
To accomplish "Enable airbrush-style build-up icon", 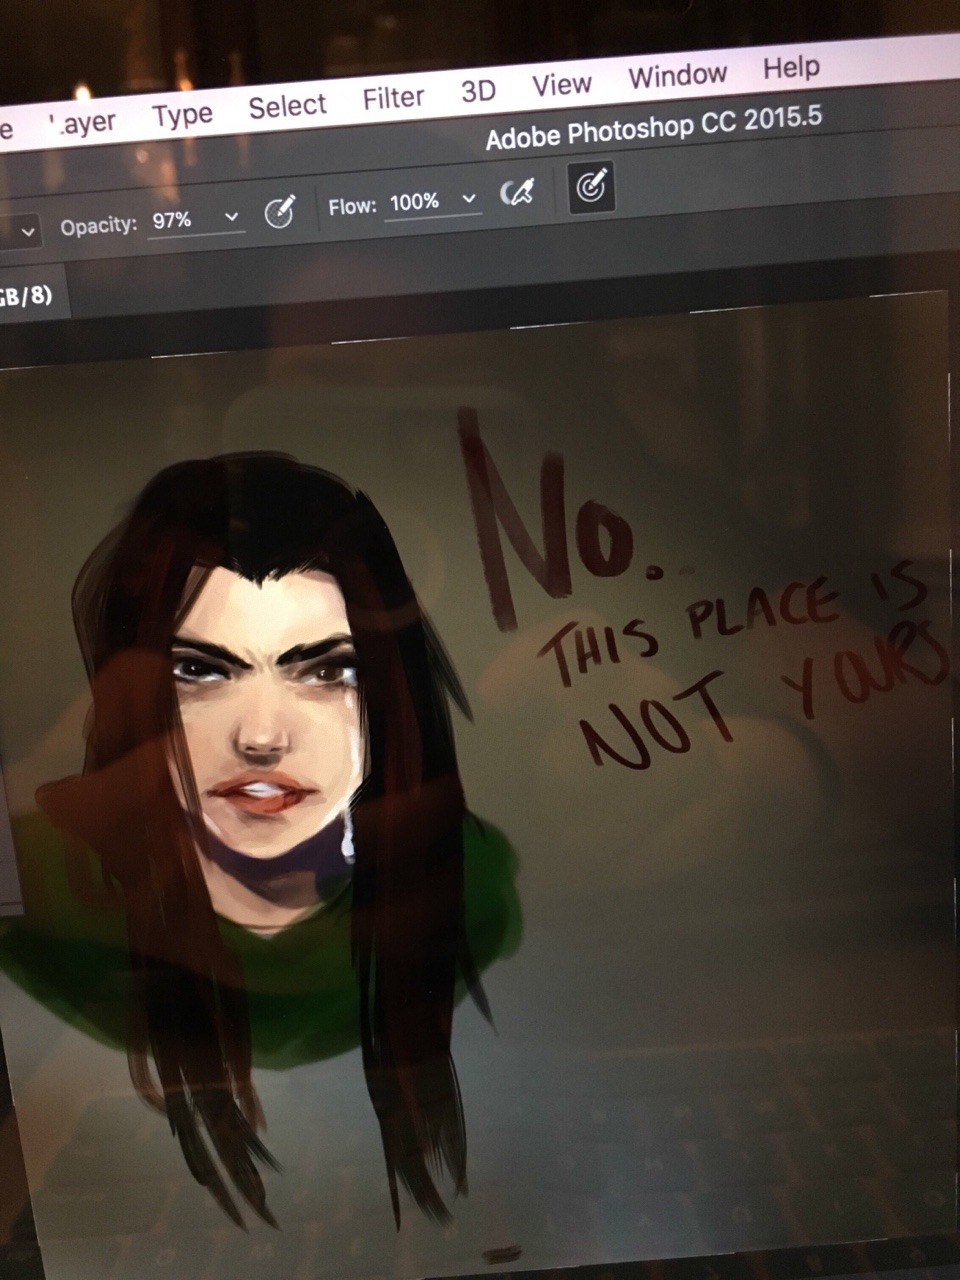I will tap(517, 193).
